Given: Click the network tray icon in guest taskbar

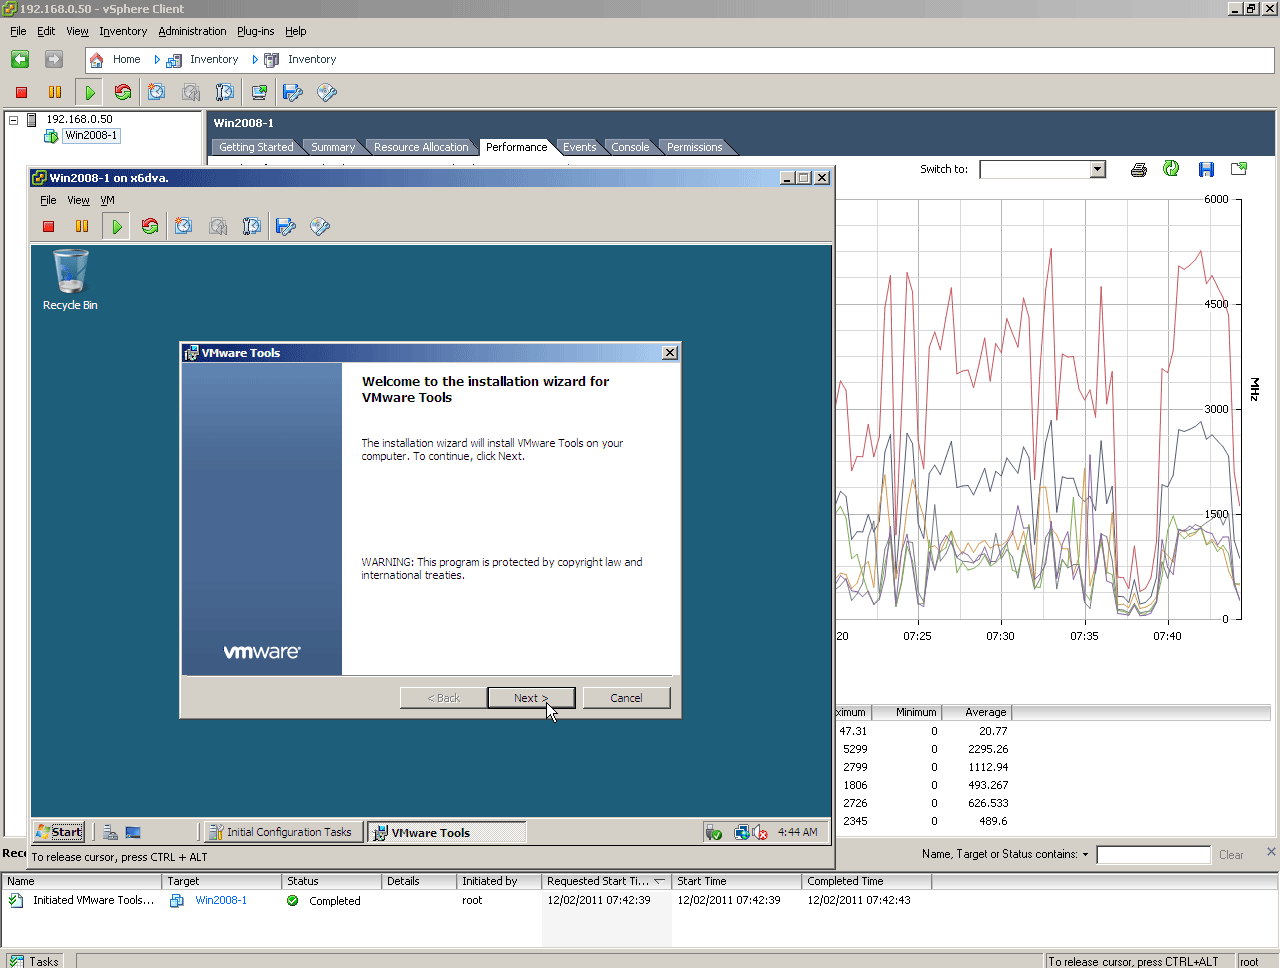Looking at the screenshot, I should (x=742, y=832).
